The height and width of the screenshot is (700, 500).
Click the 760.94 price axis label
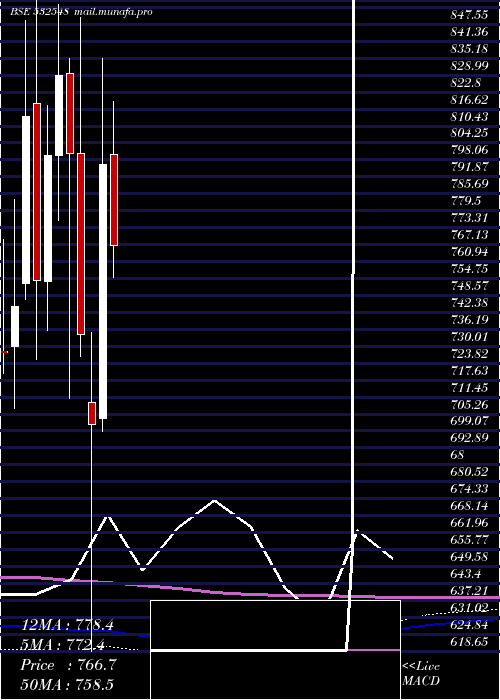pos(469,252)
